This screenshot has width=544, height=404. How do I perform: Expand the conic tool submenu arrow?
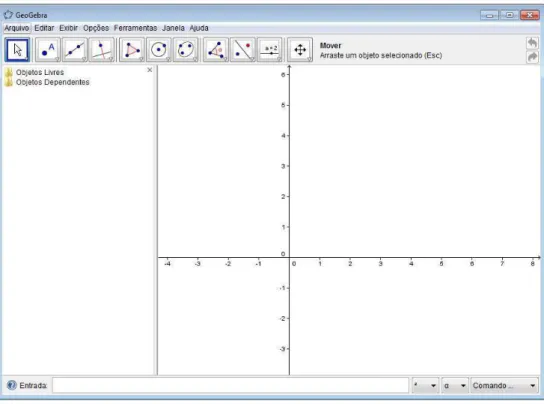(x=195, y=59)
